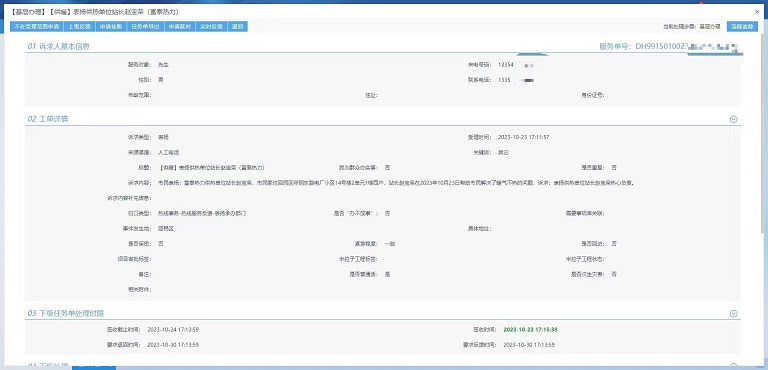Click the 不在受理范围申请 button
768x370 pixels.
coord(37,26)
